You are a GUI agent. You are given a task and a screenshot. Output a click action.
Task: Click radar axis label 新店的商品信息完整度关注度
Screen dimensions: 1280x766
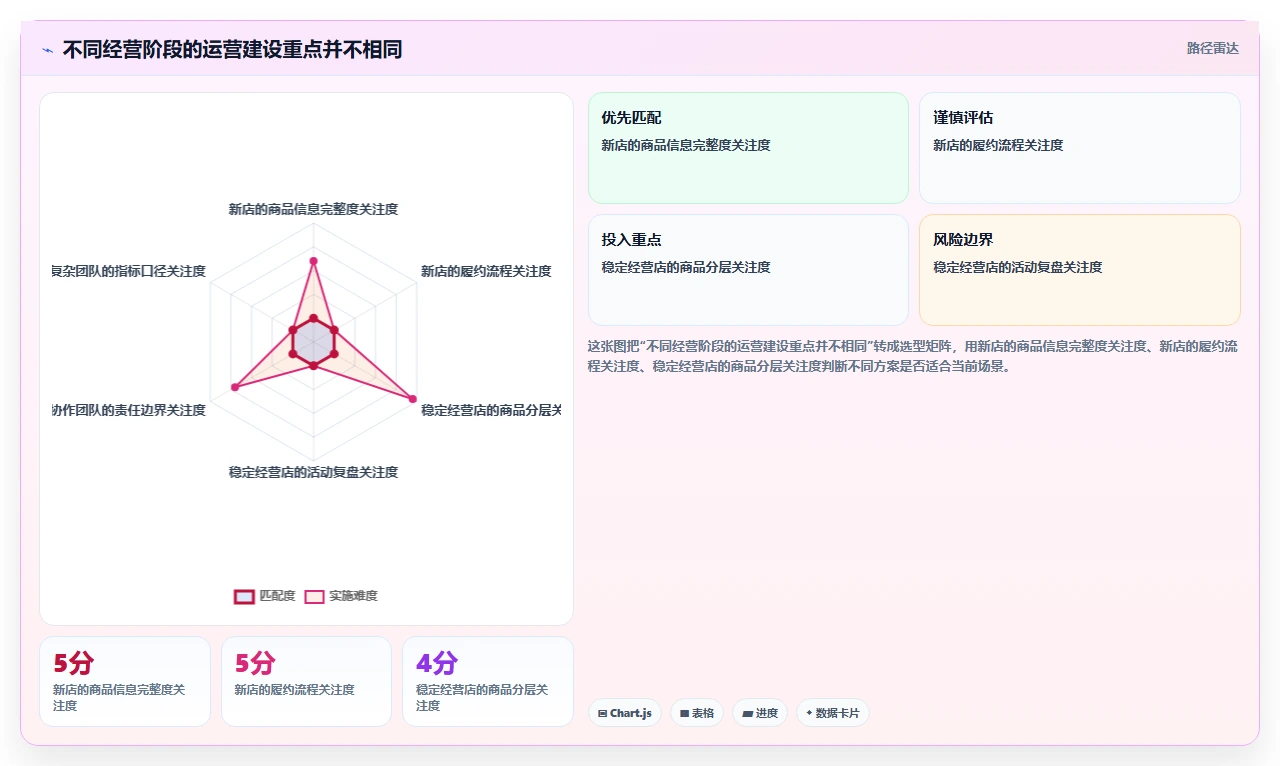(x=313, y=209)
